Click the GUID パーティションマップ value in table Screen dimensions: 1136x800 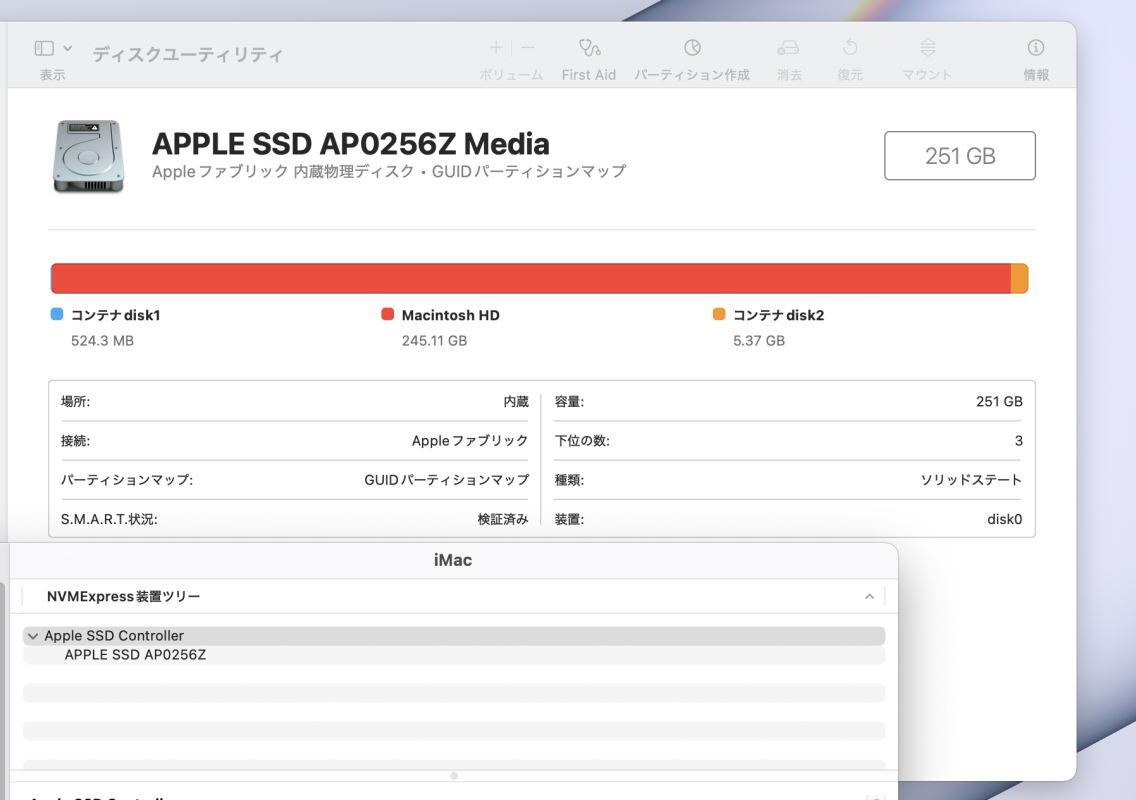pos(446,480)
